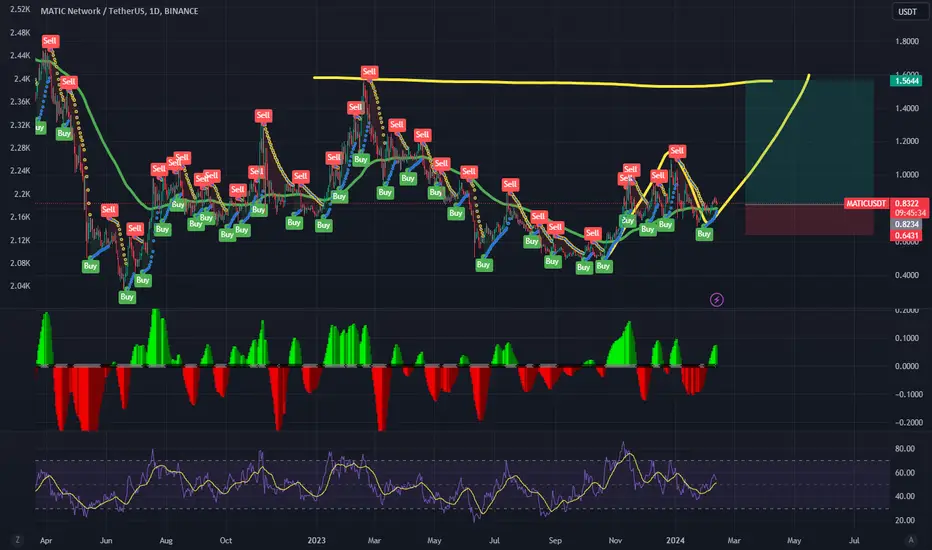Click the 0.8322 current price label
Image resolution: width=932 pixels, height=550 pixels.
[907, 203]
